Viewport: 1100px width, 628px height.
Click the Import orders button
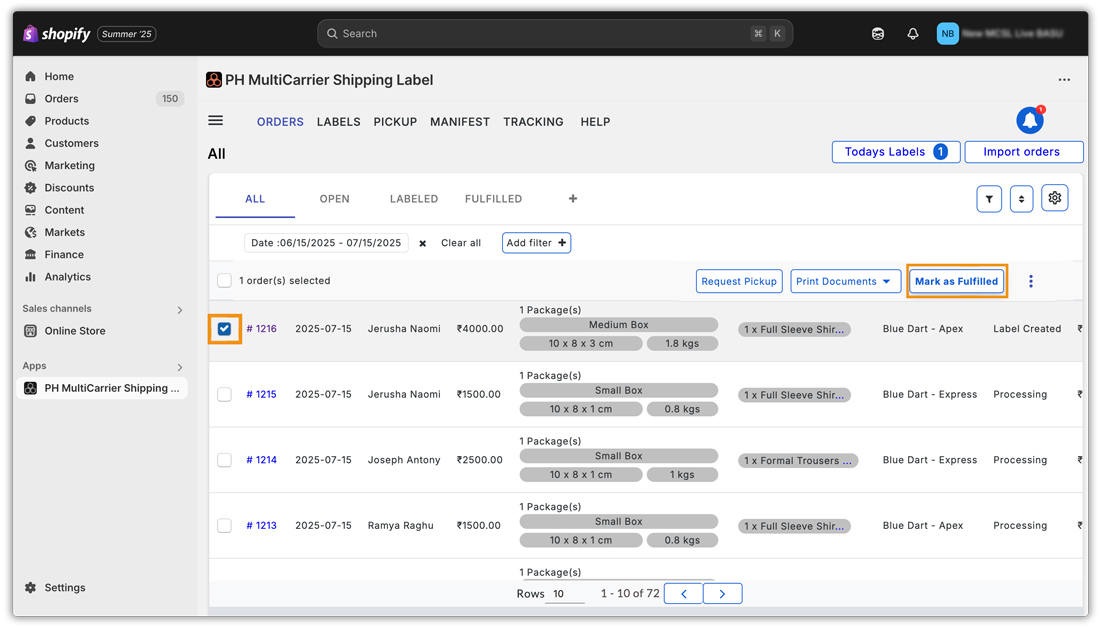point(1023,152)
